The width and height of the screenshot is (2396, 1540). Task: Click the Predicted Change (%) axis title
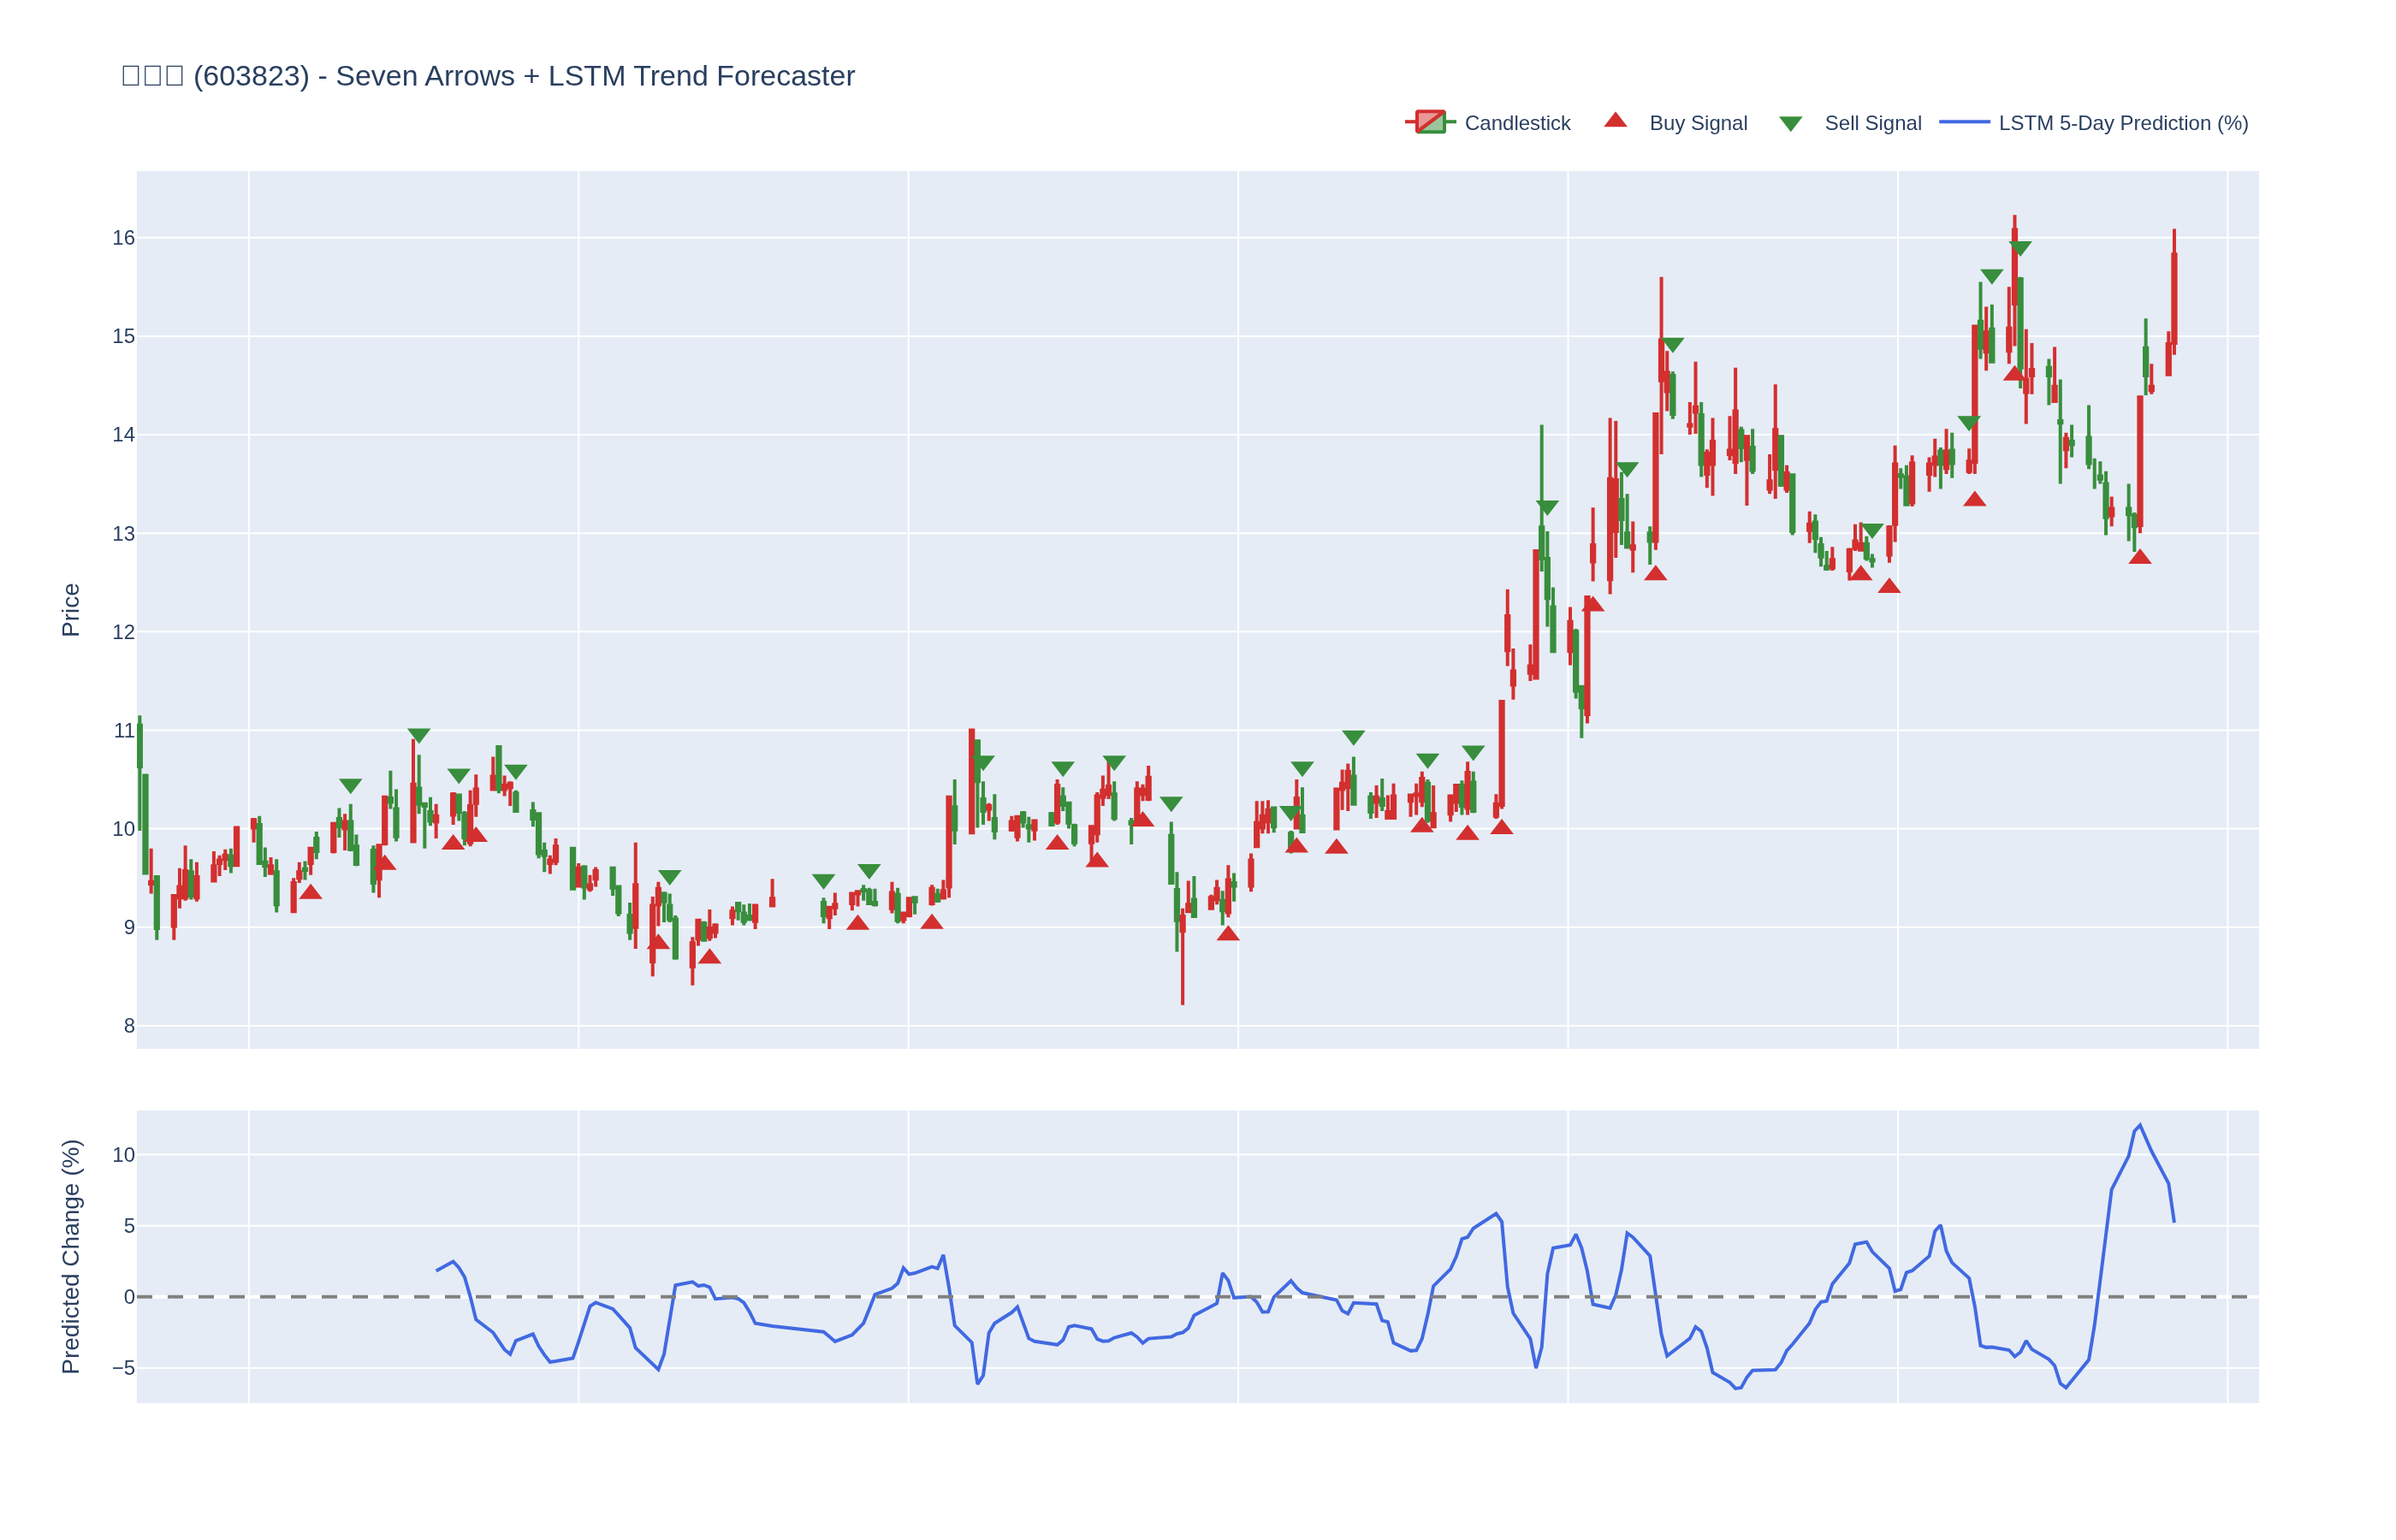(70, 1256)
